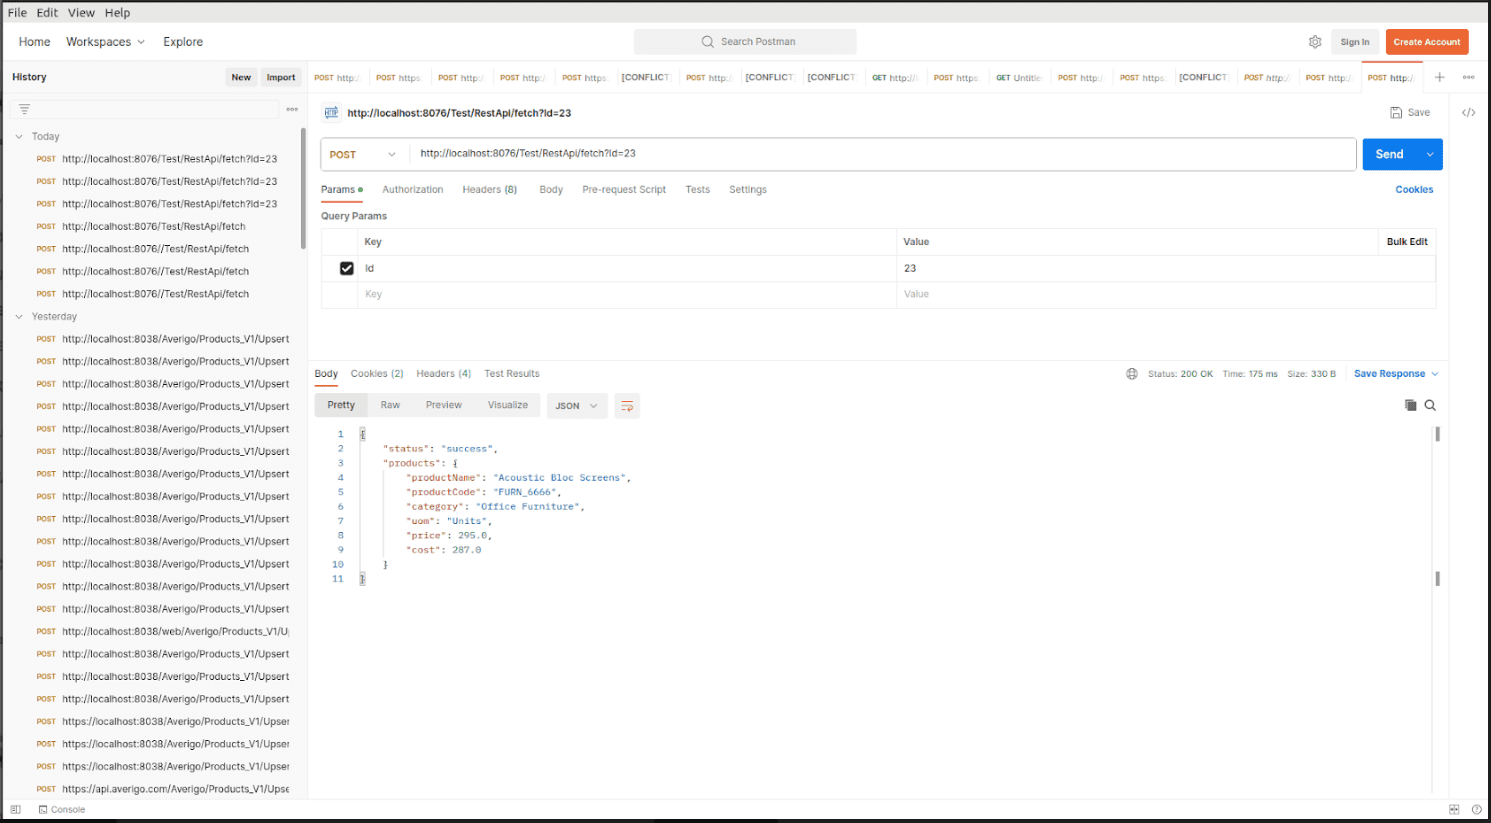The width and height of the screenshot is (1491, 823).
Task: Click the history sidebar scrollbar
Action: pos(303,188)
